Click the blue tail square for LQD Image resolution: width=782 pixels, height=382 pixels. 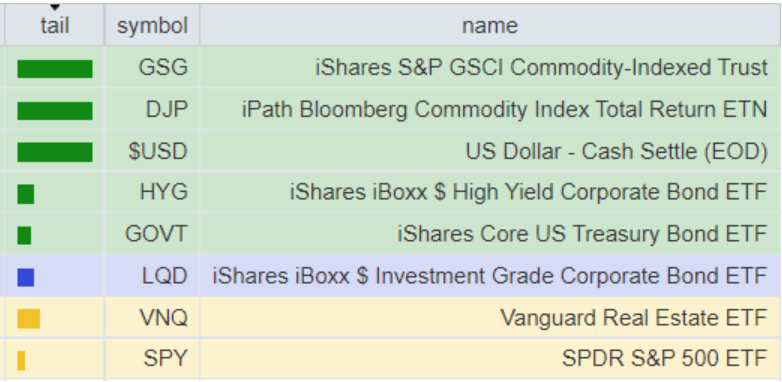click(25, 277)
